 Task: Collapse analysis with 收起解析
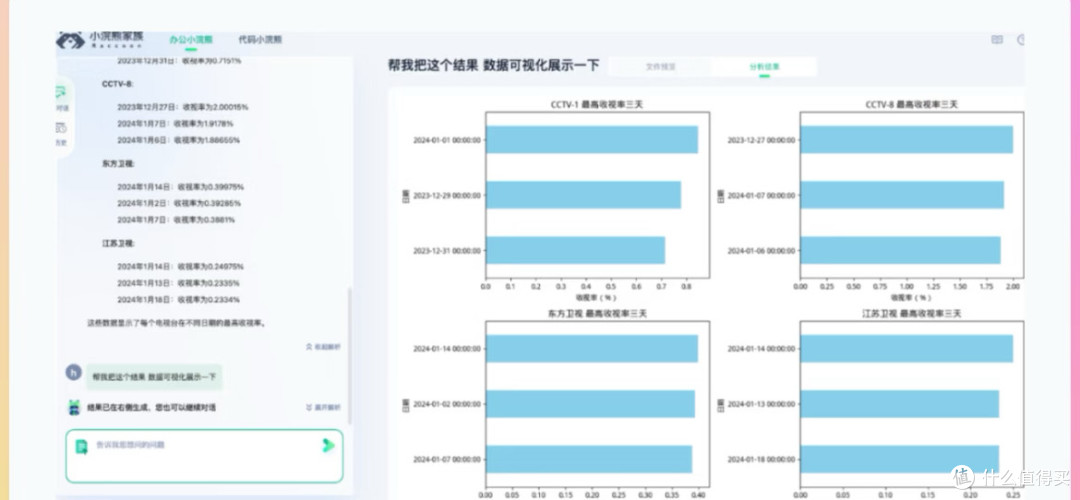323,347
